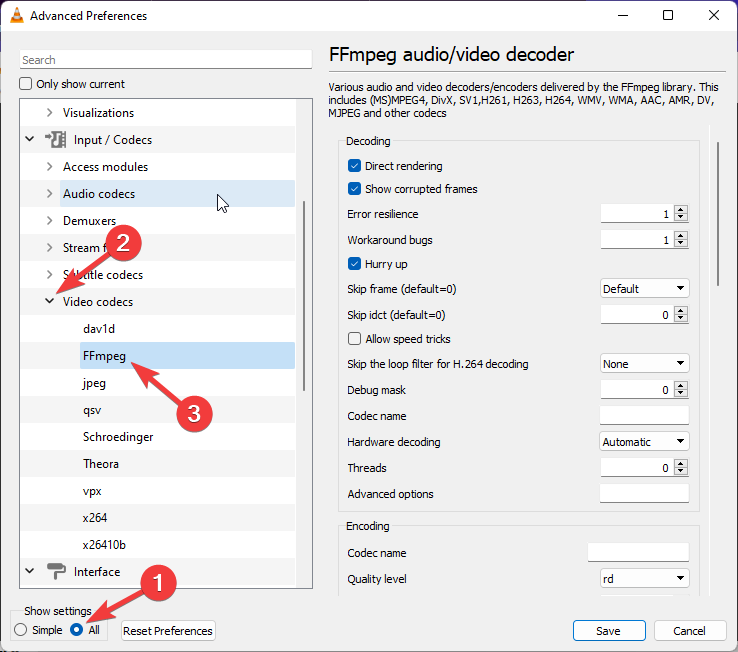
Task: Close the Advanced Preferences window
Action: (714, 16)
